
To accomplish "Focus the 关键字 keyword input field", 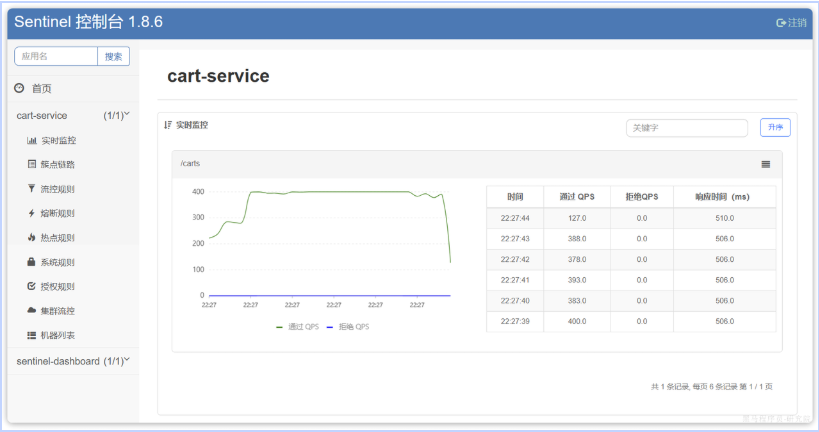I will pyautogui.click(x=686, y=128).
